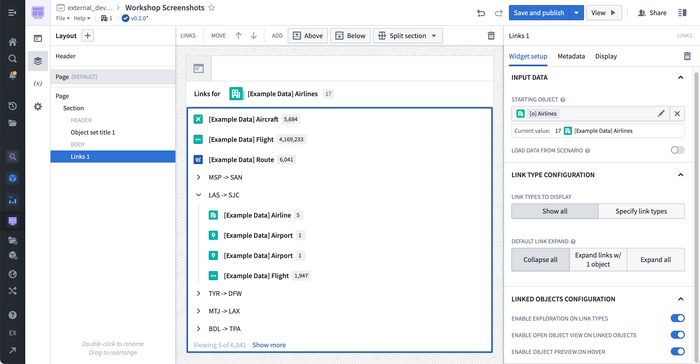This screenshot has width=700, height=364.
Task: Disable exploration on link types
Action: click(x=677, y=318)
